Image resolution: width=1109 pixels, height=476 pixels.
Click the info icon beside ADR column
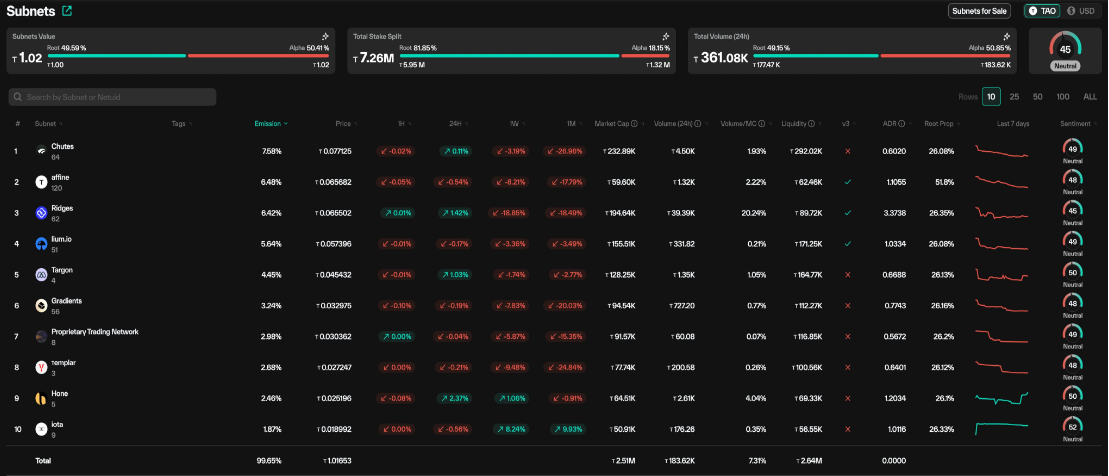coord(901,124)
